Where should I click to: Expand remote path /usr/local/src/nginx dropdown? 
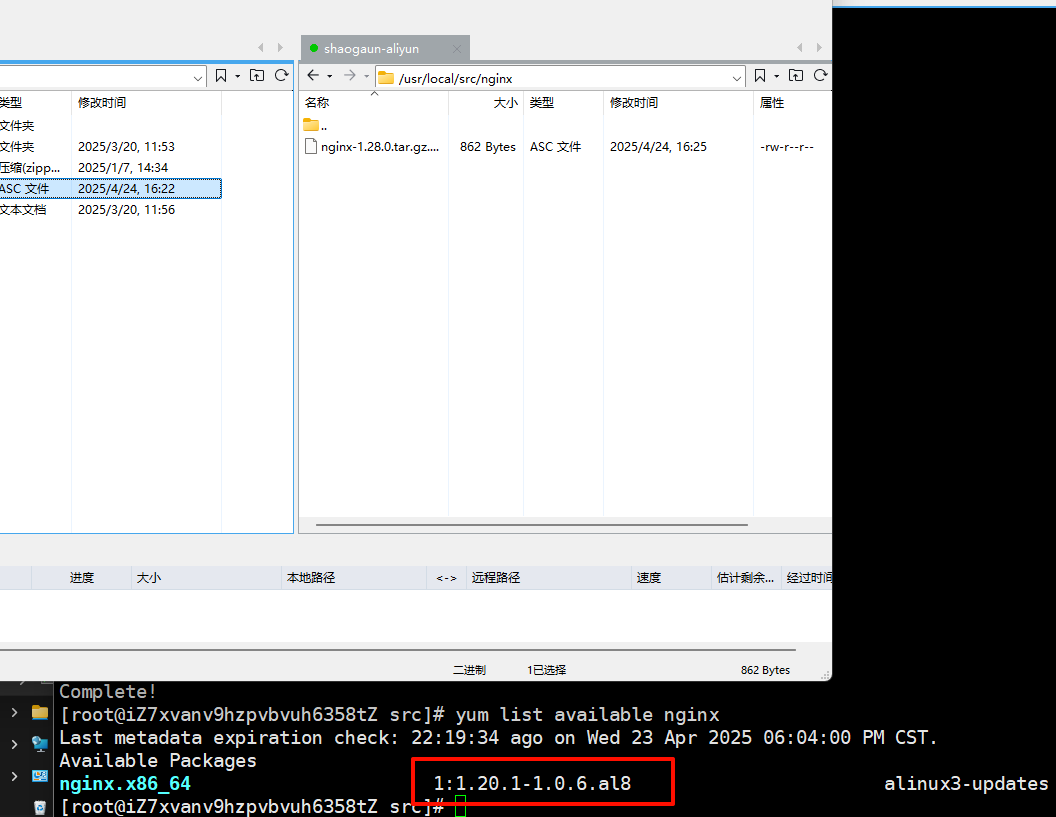click(737, 79)
